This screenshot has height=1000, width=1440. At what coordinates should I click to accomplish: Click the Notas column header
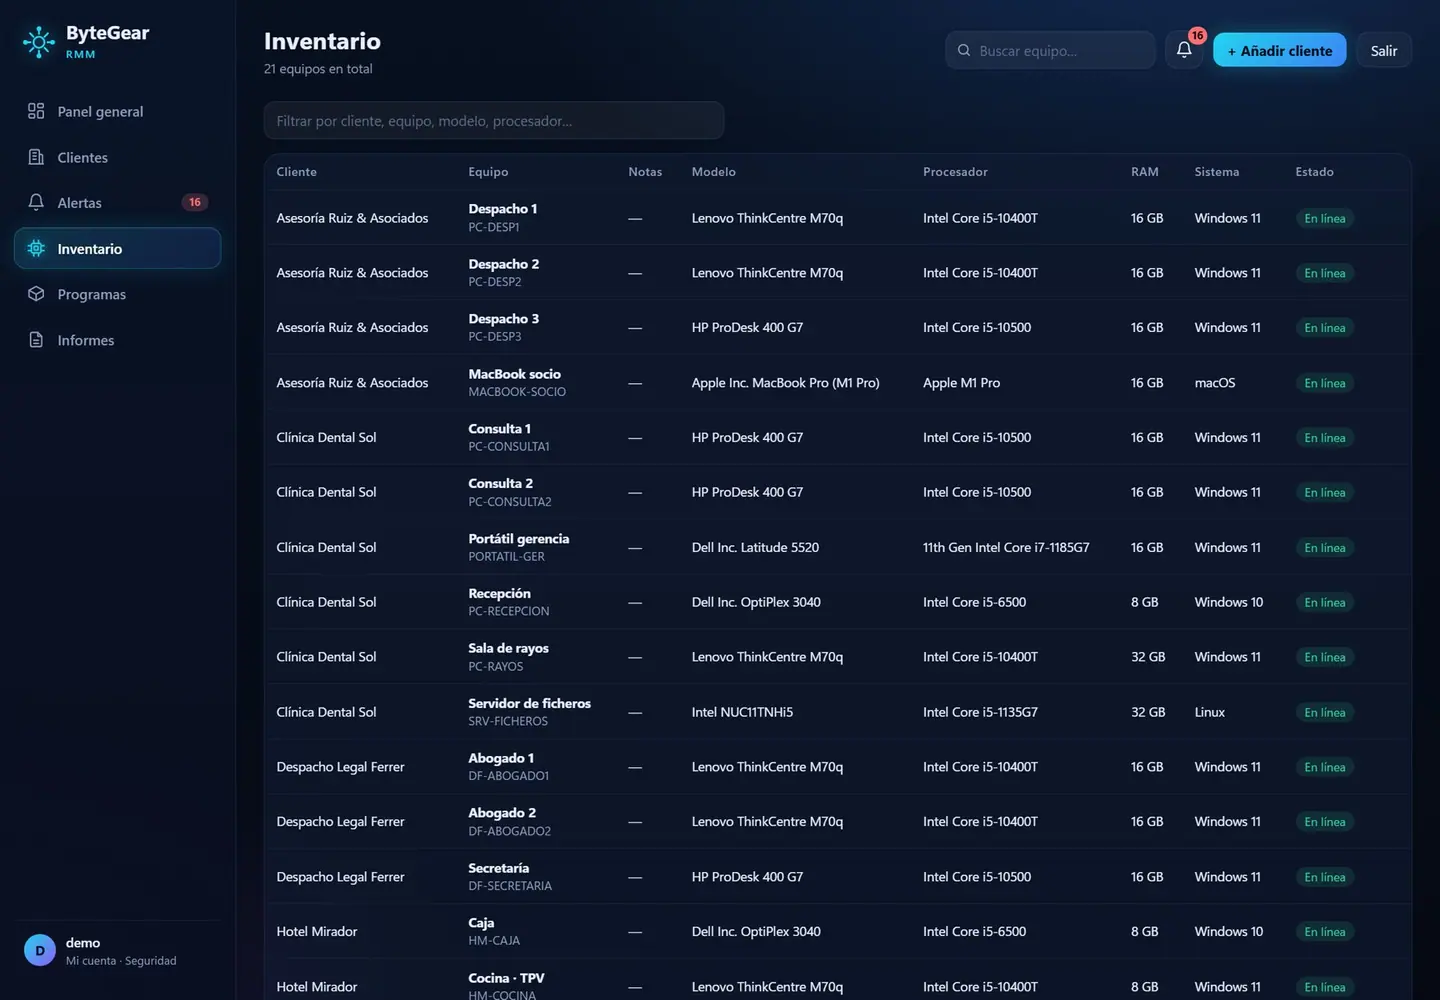point(645,172)
